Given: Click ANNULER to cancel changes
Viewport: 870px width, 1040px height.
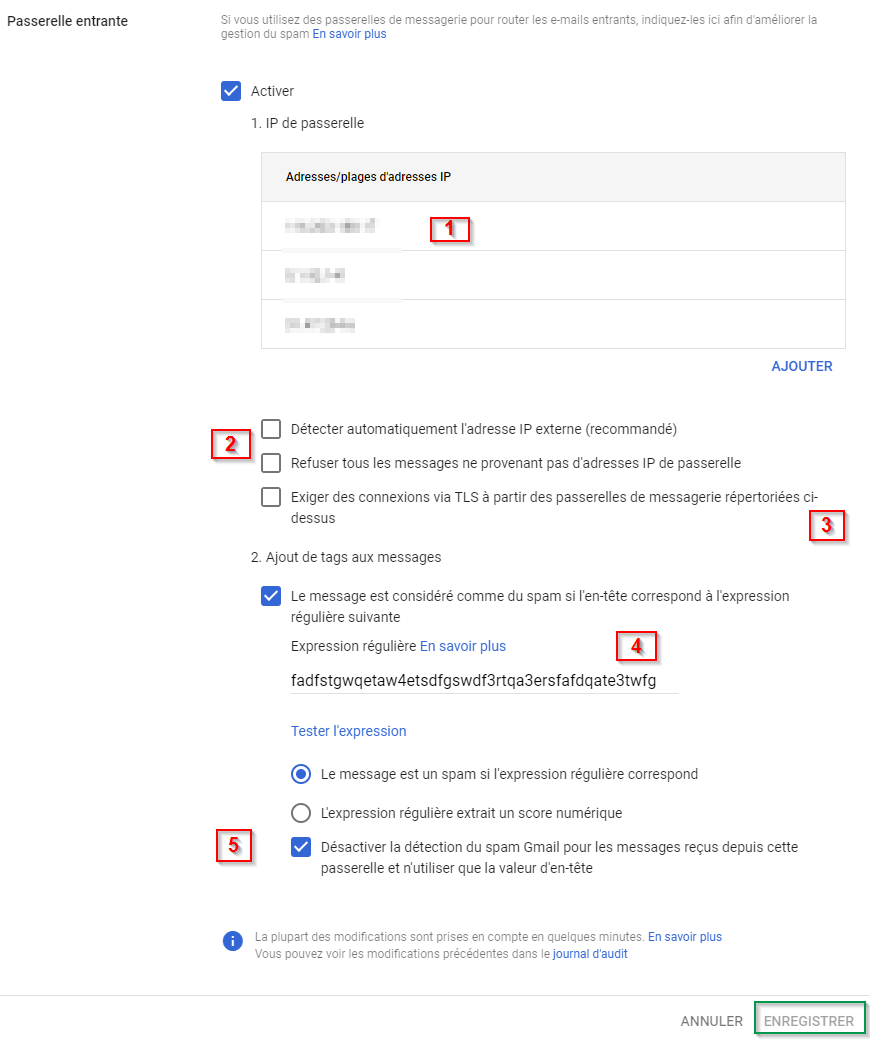Looking at the screenshot, I should coord(711,1021).
